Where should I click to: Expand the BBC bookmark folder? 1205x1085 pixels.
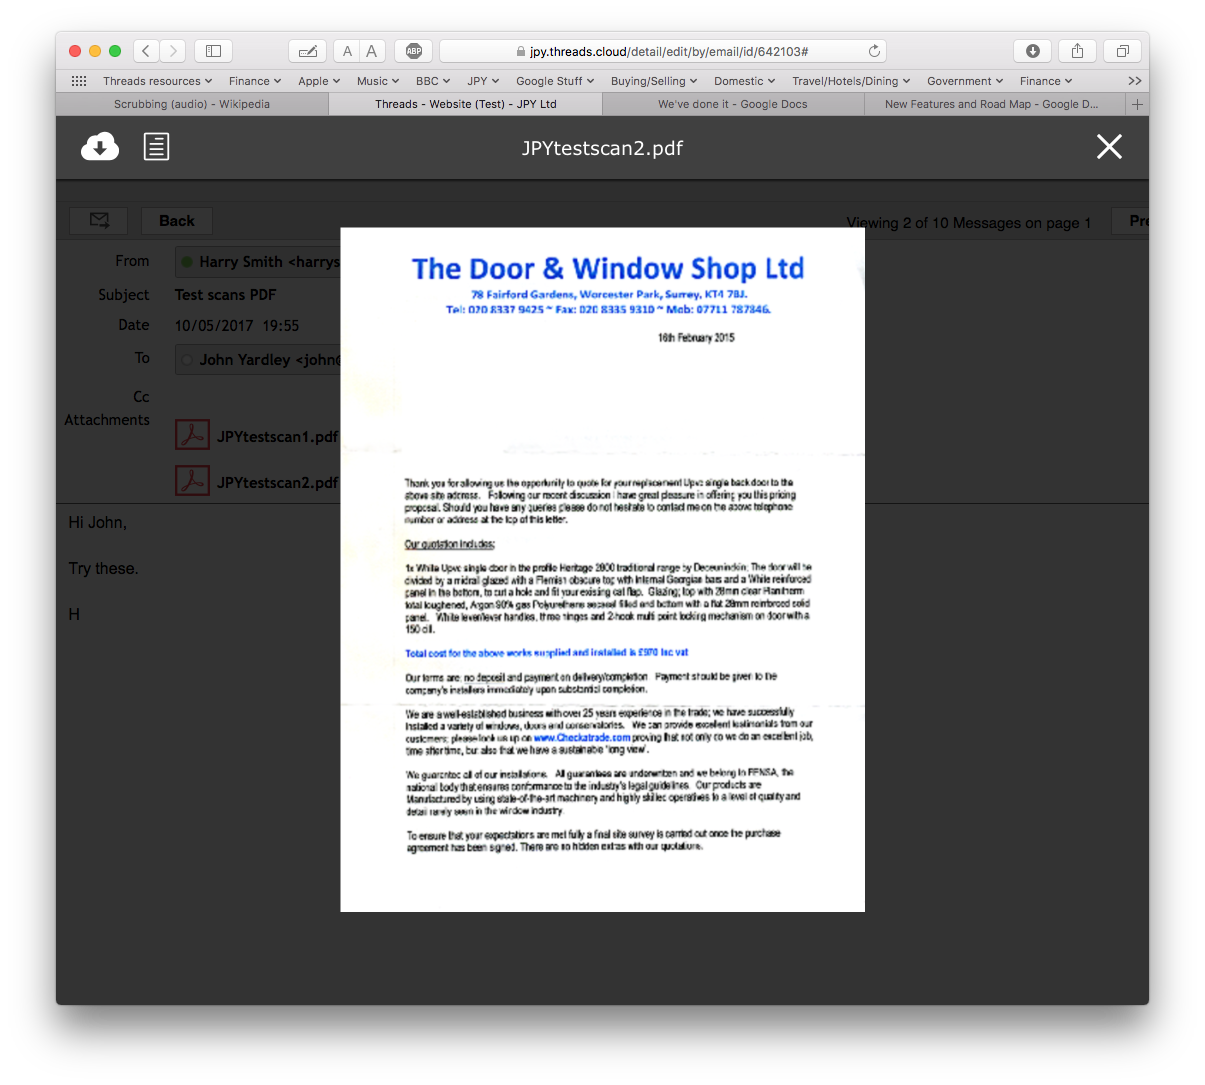pos(433,81)
